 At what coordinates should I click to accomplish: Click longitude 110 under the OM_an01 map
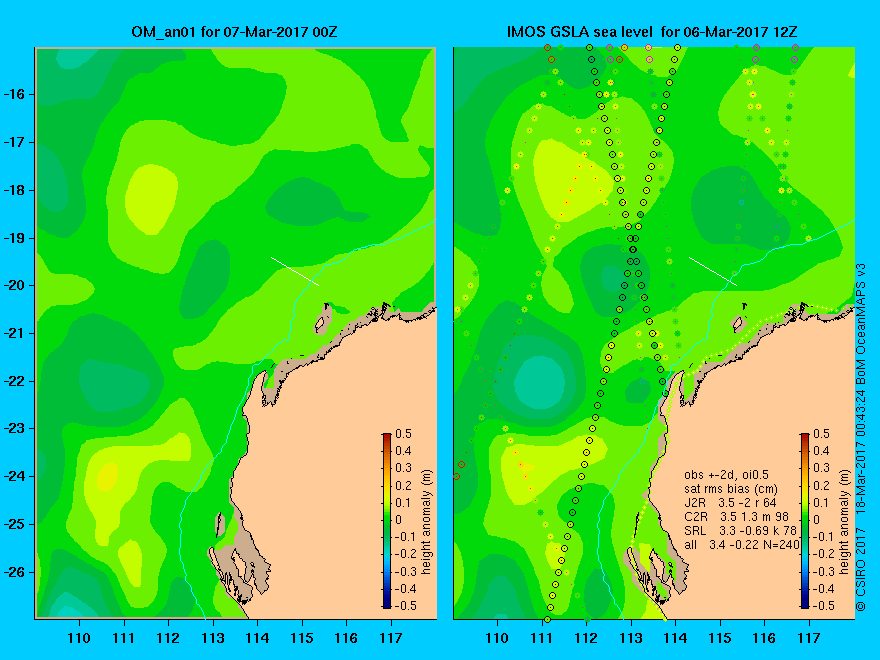[79, 638]
